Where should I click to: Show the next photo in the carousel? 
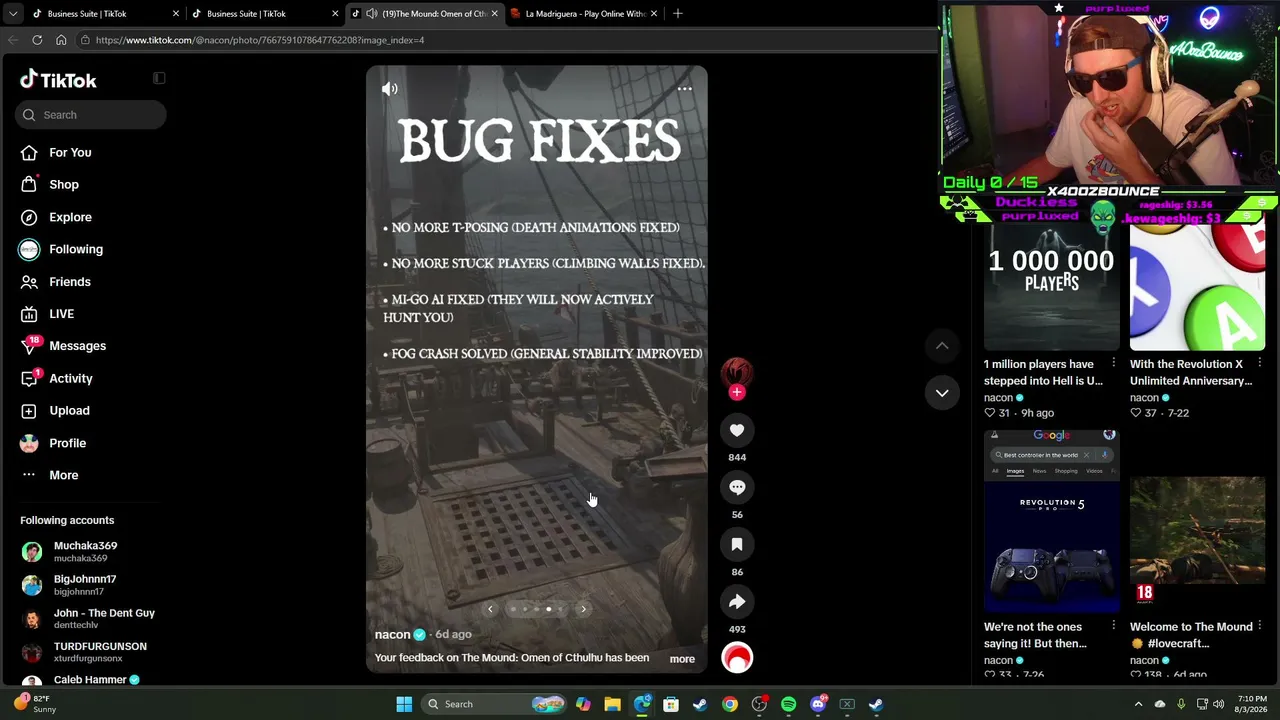(583, 609)
